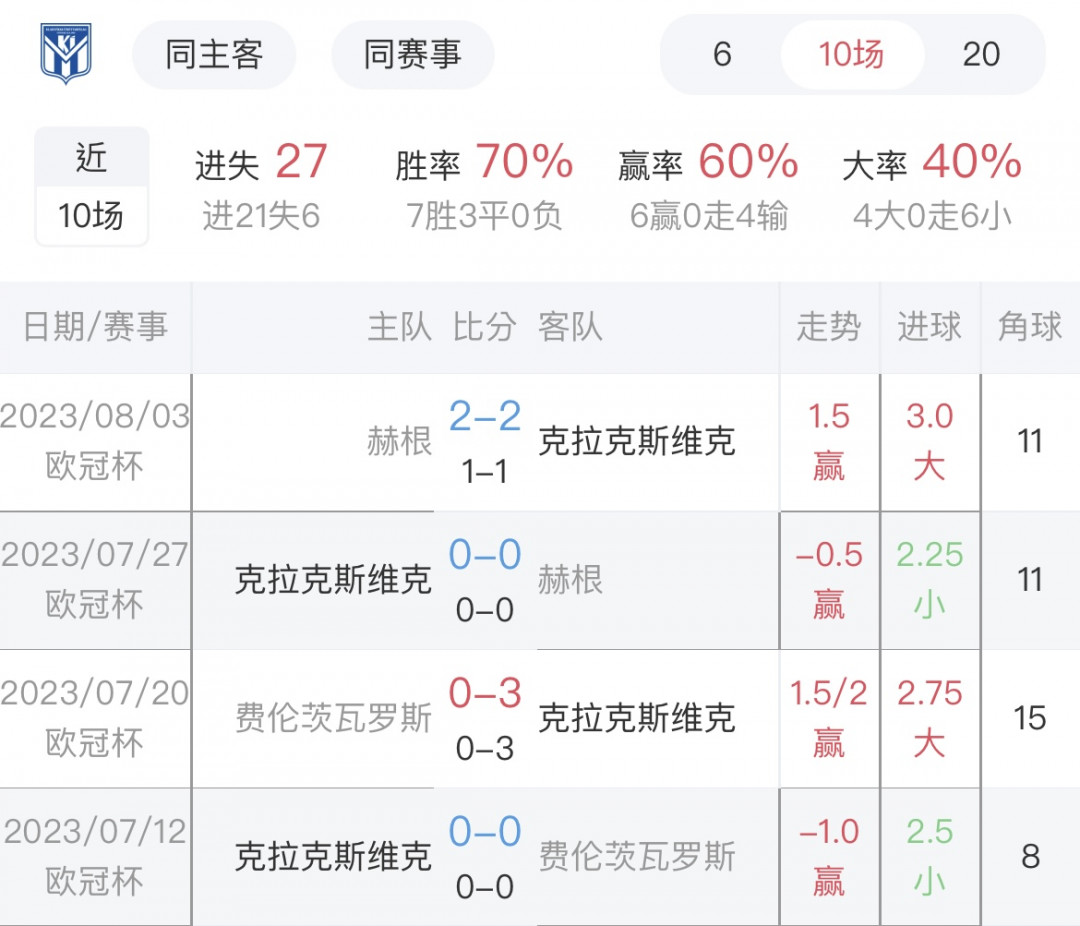Screen dimensions: 1080x926
Task: Click the -1.0 赢 handicap cell
Action: 829,857
